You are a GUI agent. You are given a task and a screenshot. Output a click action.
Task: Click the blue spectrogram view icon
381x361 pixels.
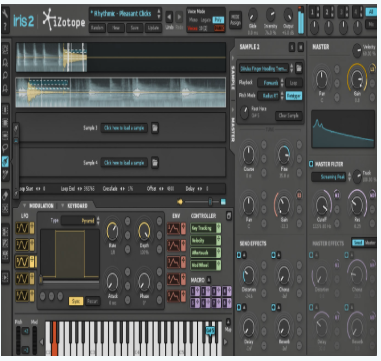coord(223,202)
